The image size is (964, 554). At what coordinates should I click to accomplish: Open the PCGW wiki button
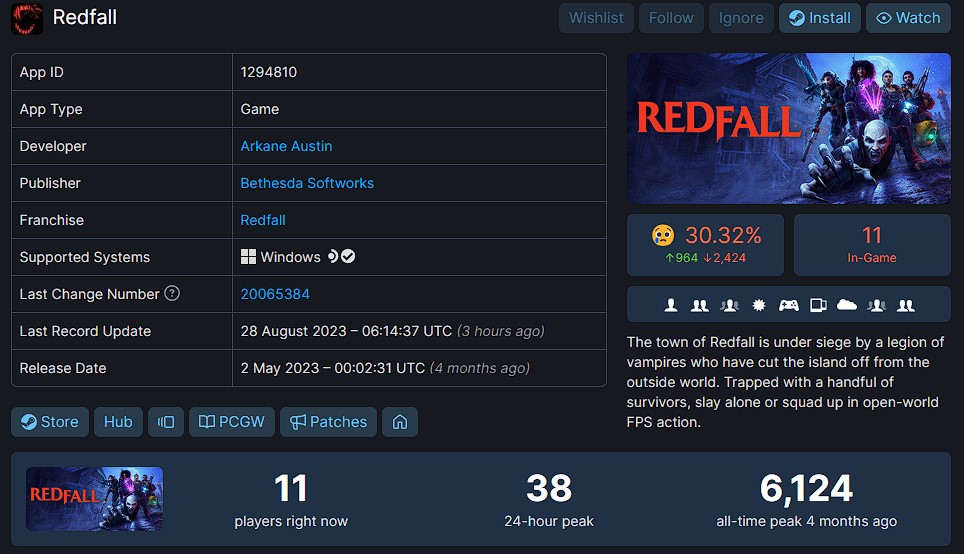pos(232,422)
